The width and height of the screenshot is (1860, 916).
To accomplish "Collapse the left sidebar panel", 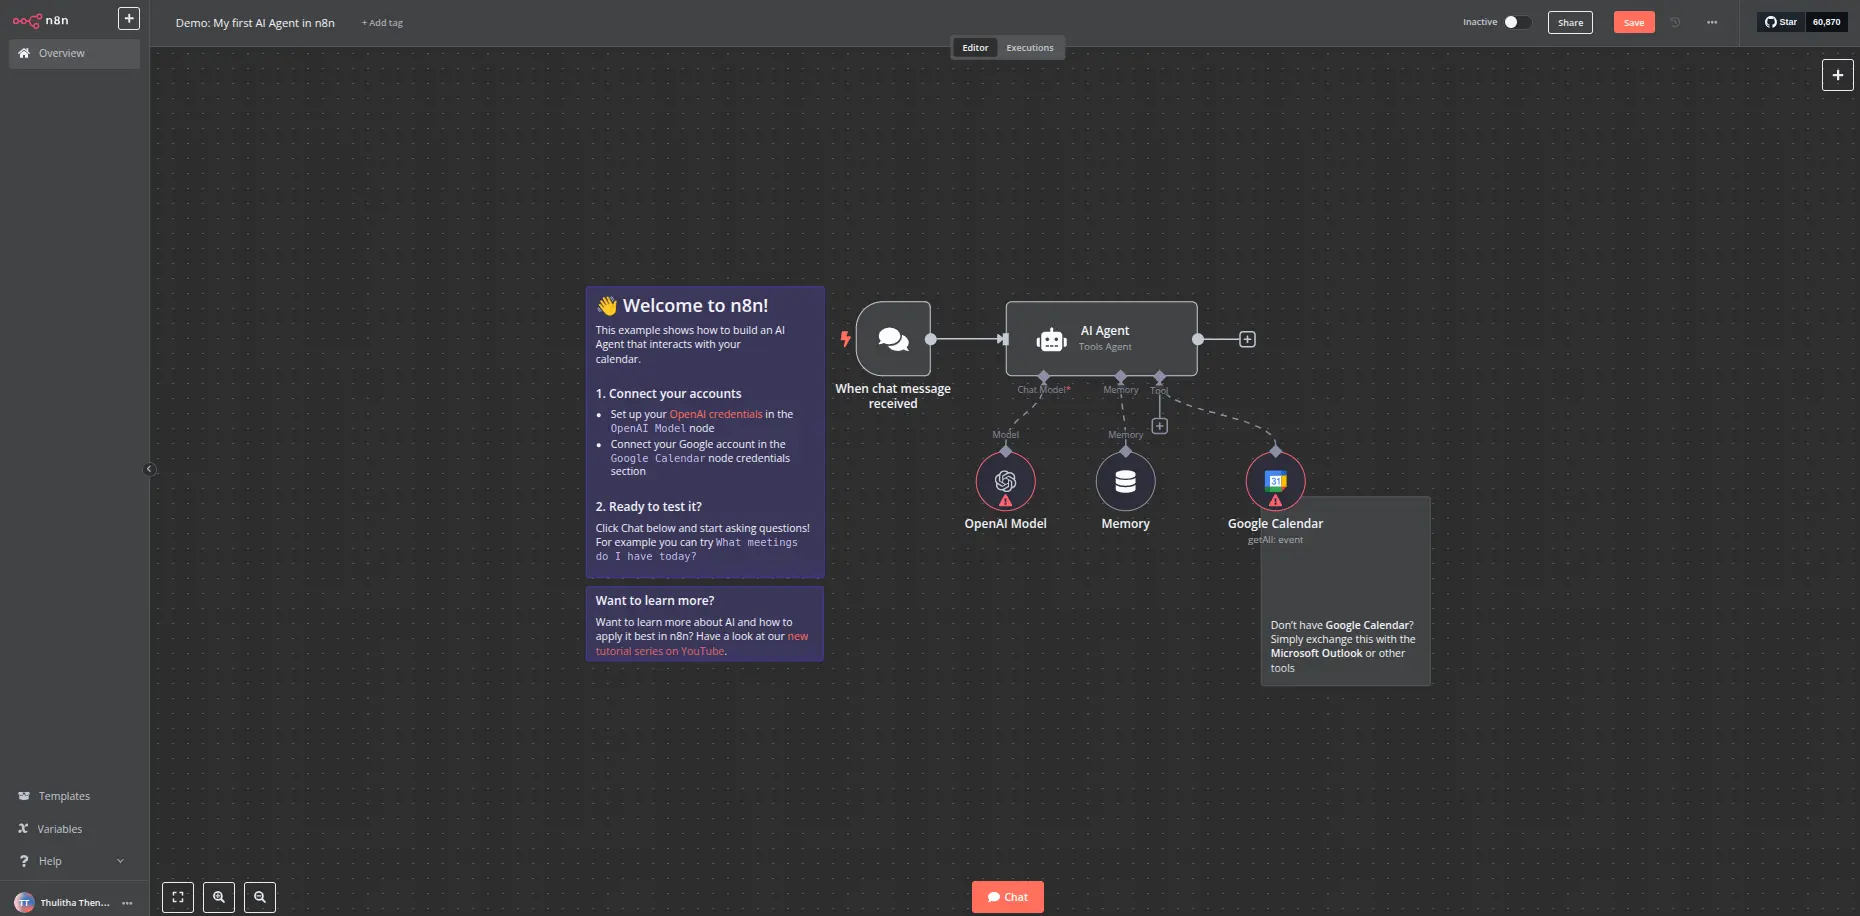I will (148, 468).
